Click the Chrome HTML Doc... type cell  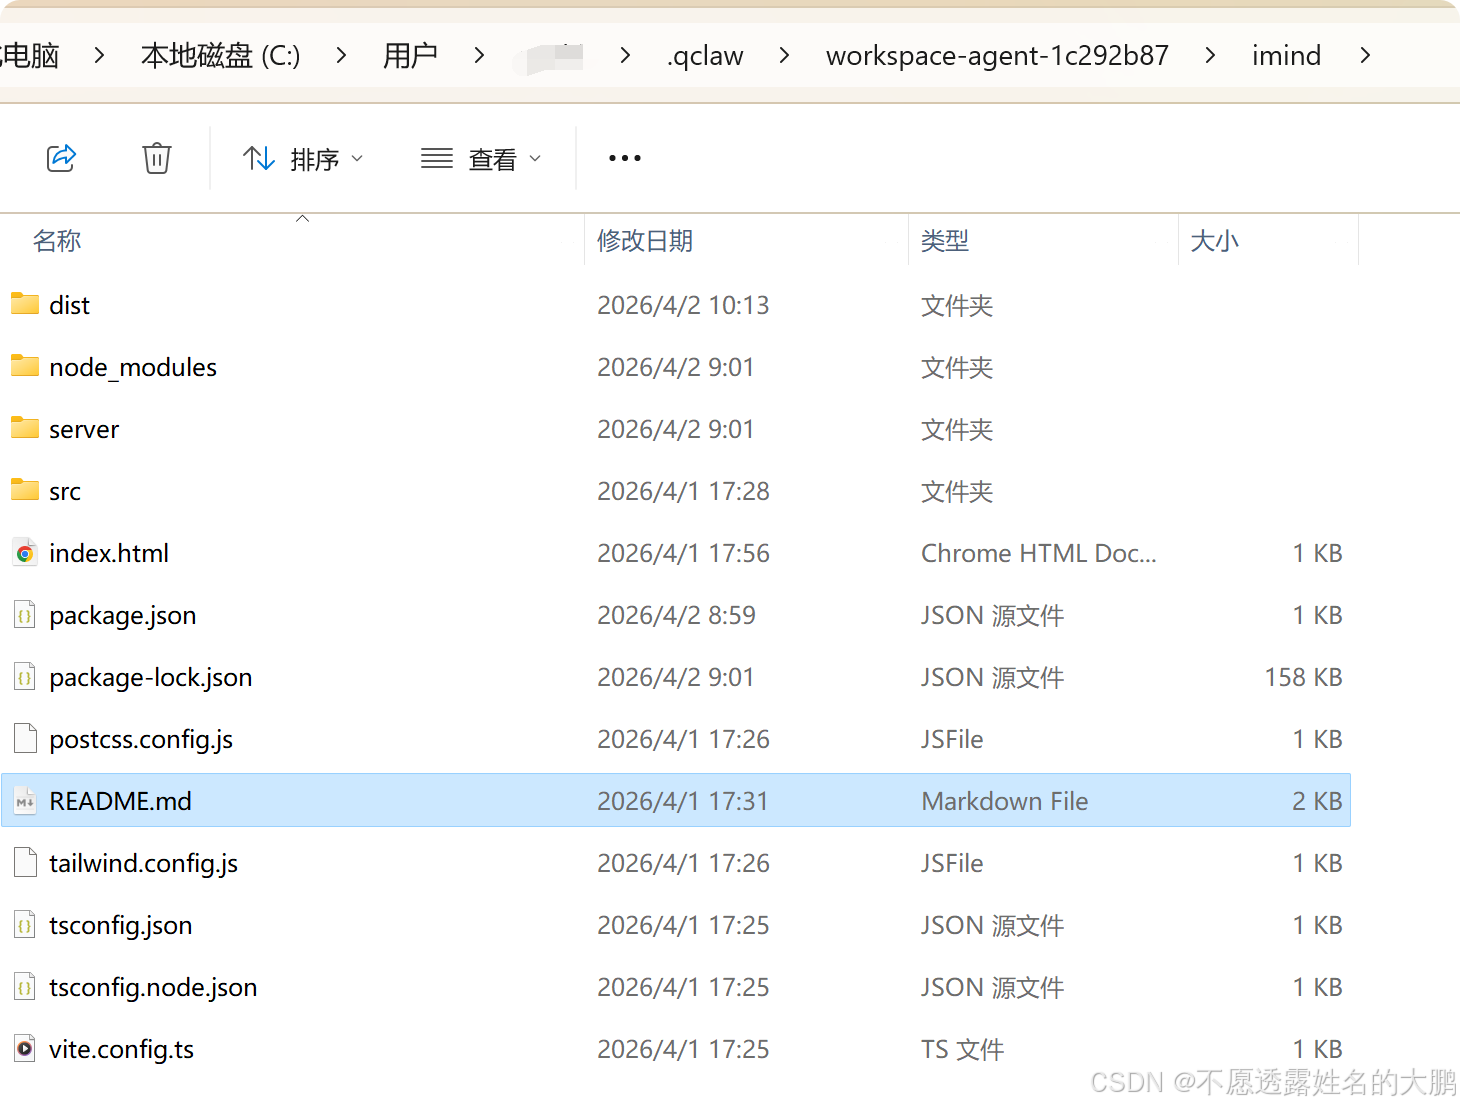(1039, 553)
